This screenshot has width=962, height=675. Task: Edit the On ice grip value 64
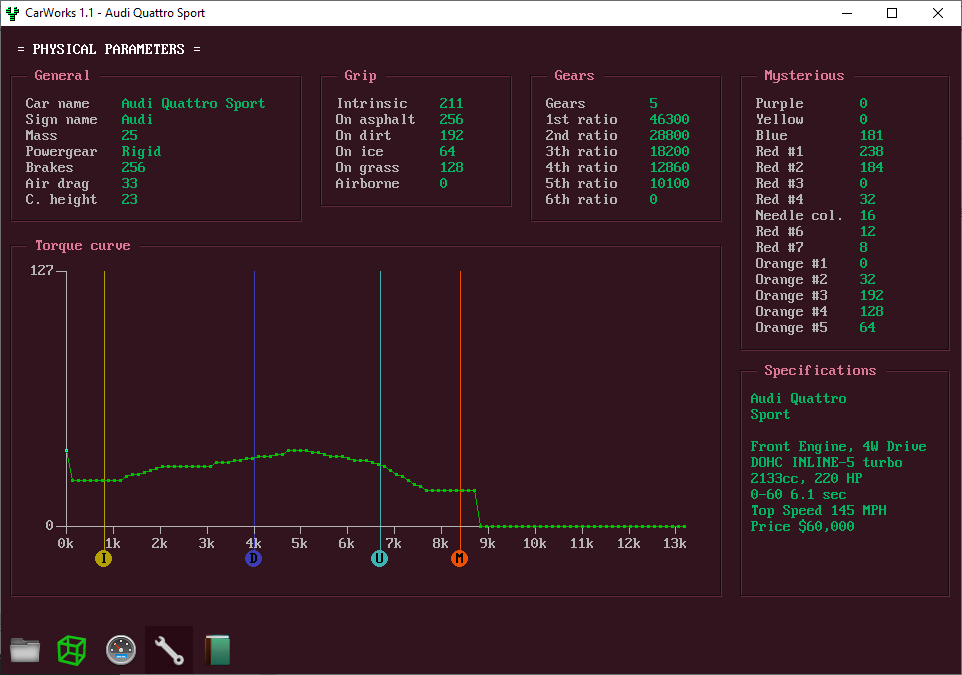(x=447, y=152)
